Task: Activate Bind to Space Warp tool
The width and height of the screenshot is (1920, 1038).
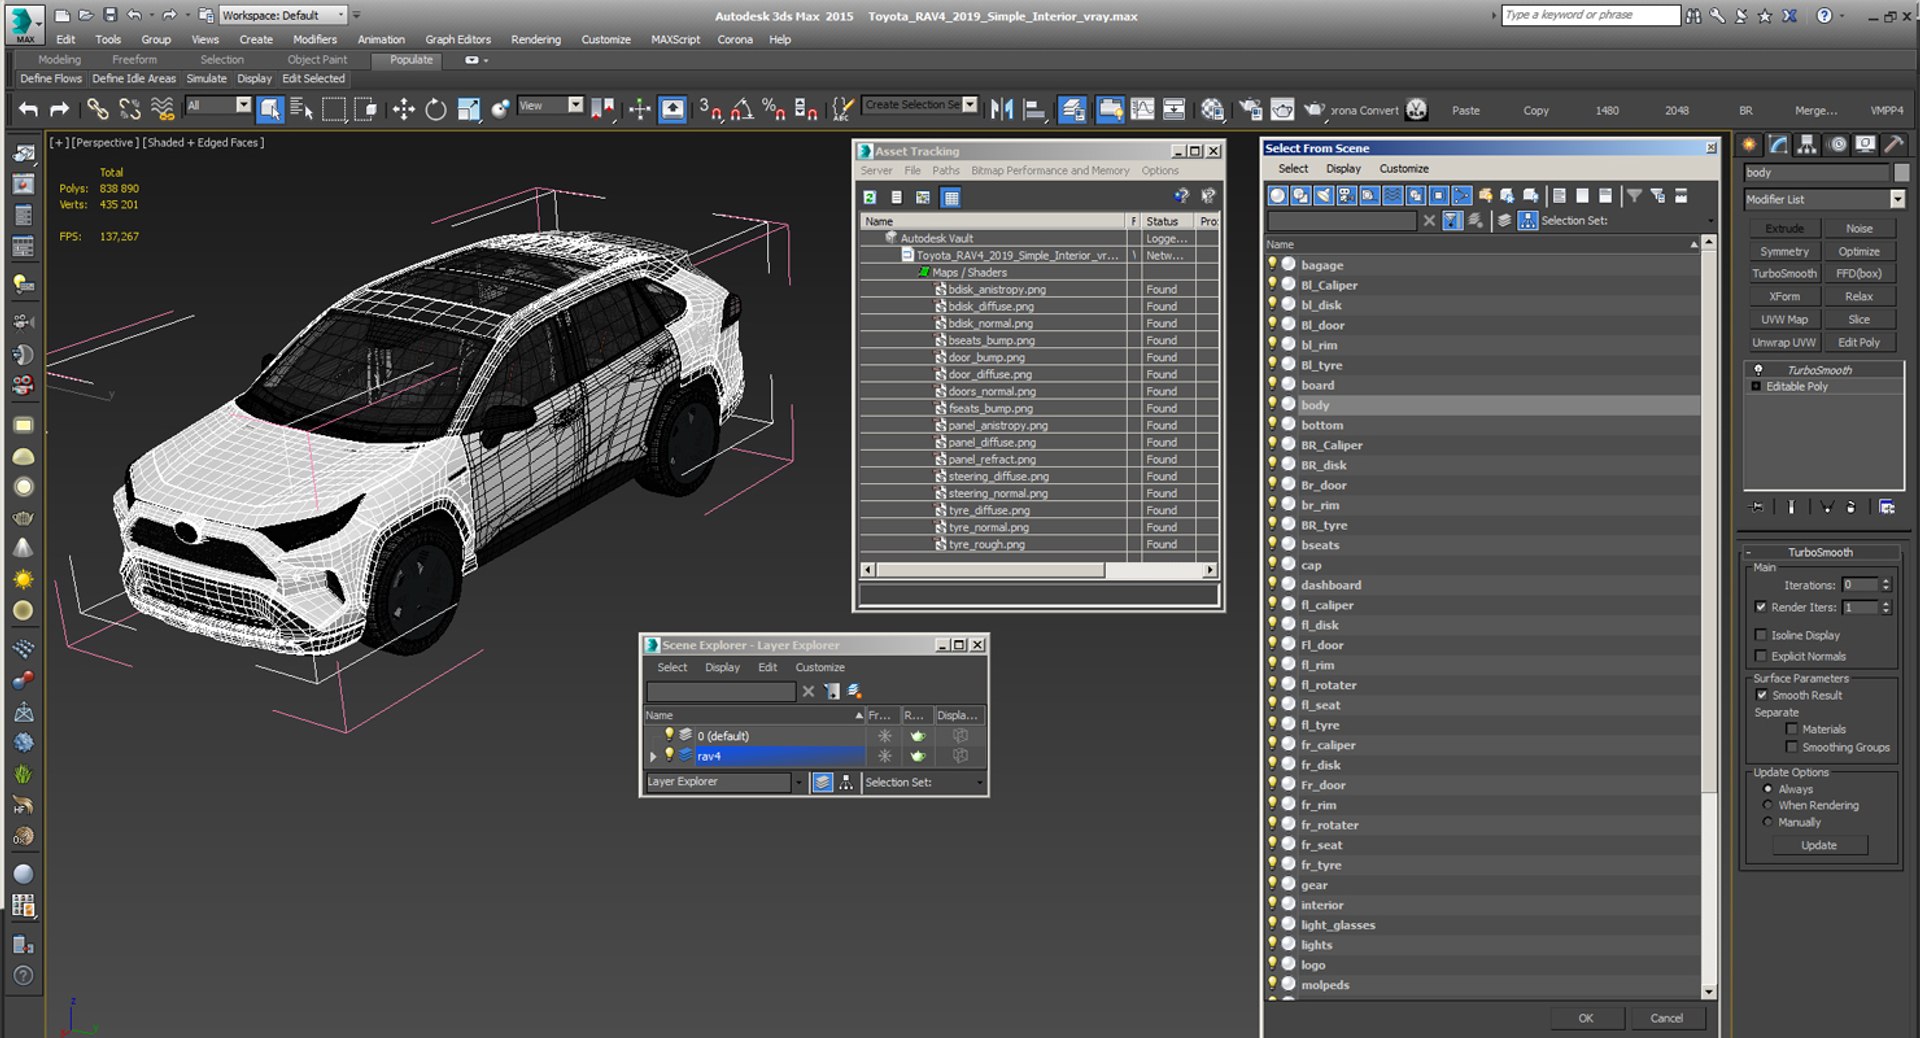Action: 162,109
